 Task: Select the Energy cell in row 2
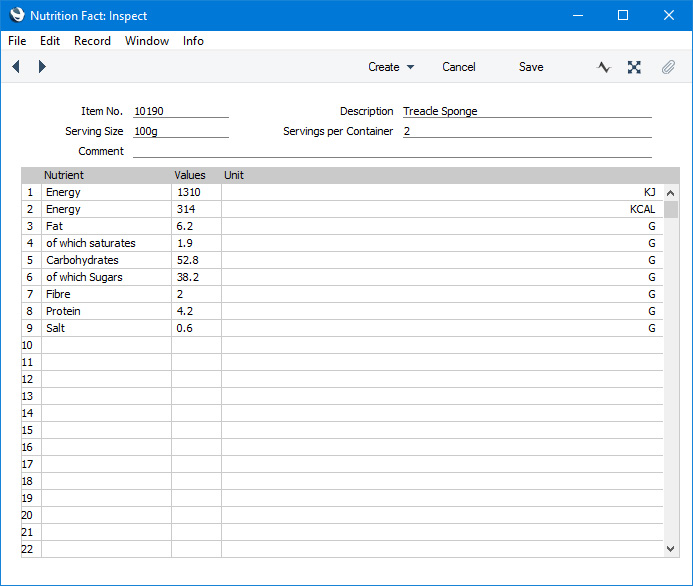click(107, 209)
